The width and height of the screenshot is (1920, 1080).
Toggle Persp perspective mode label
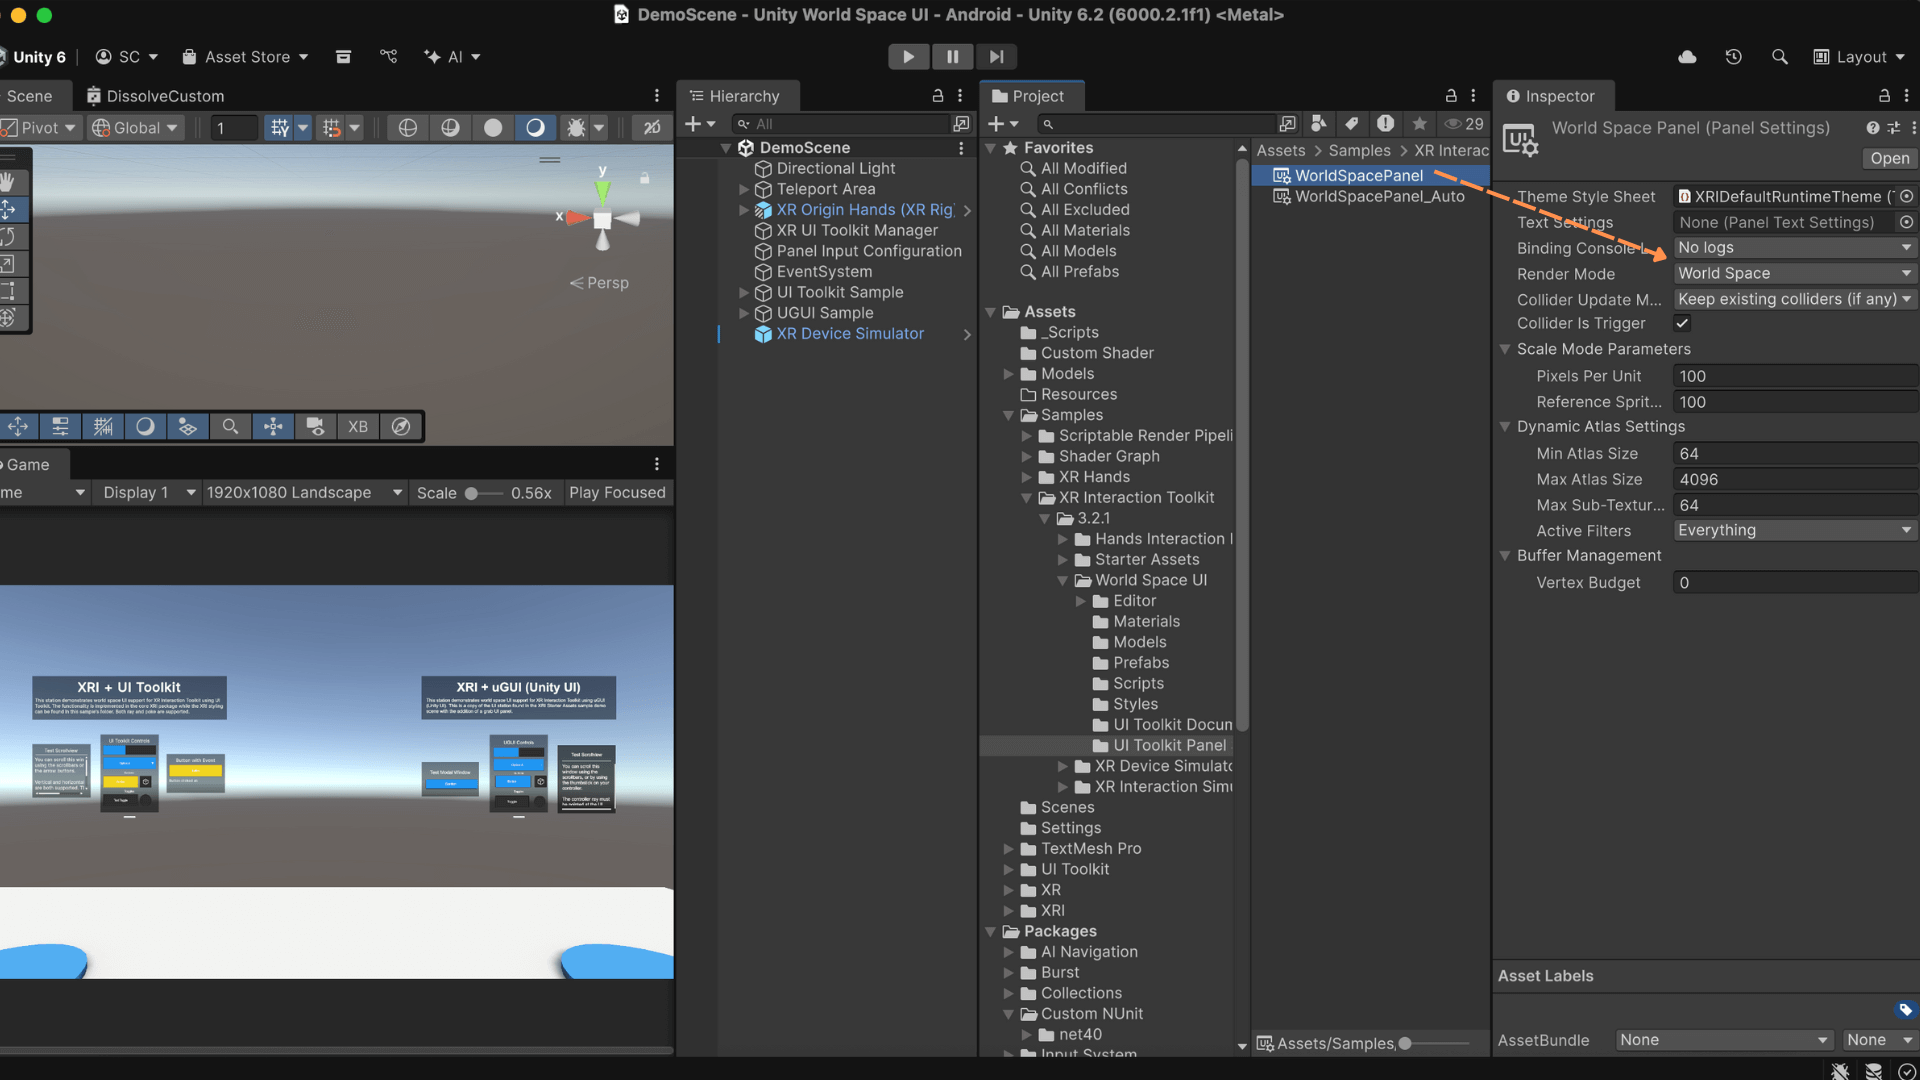coord(600,283)
